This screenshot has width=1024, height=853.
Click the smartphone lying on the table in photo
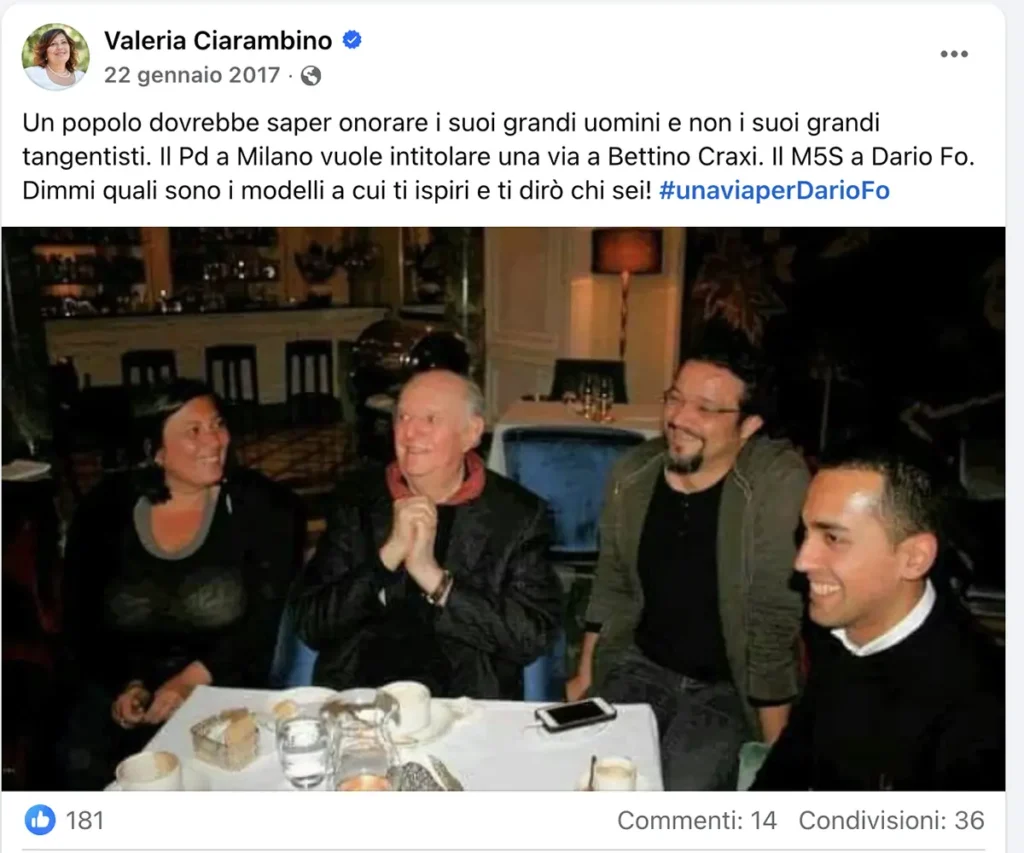pyautogui.click(x=575, y=714)
